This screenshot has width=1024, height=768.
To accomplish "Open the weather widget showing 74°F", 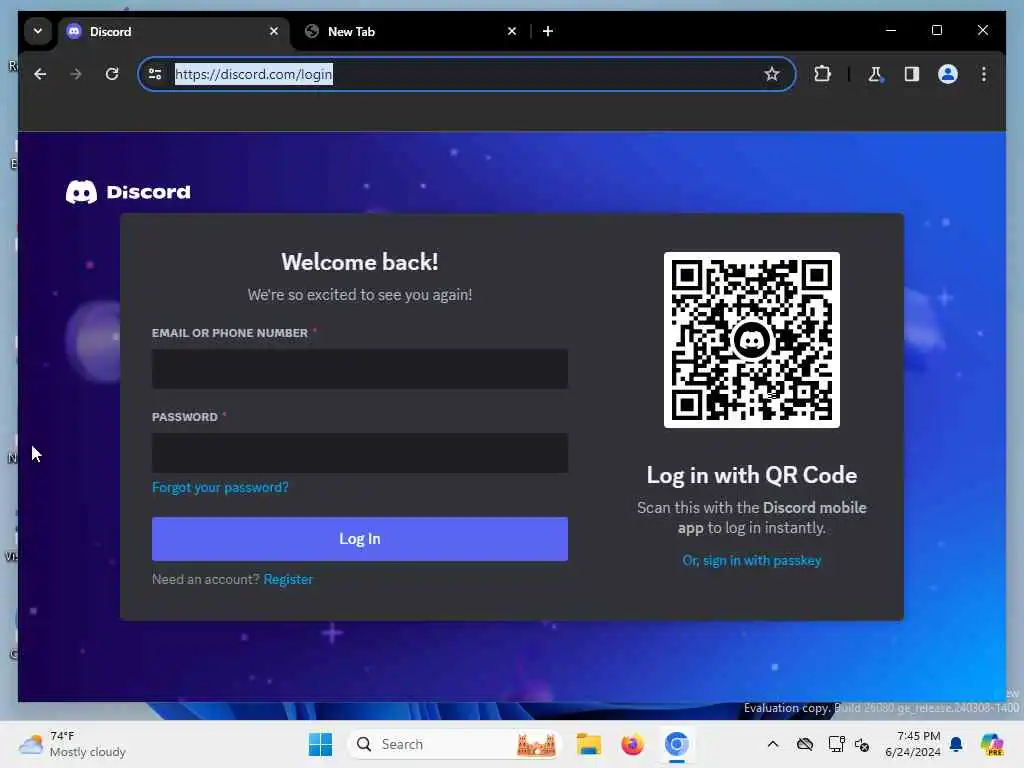I will [72, 744].
